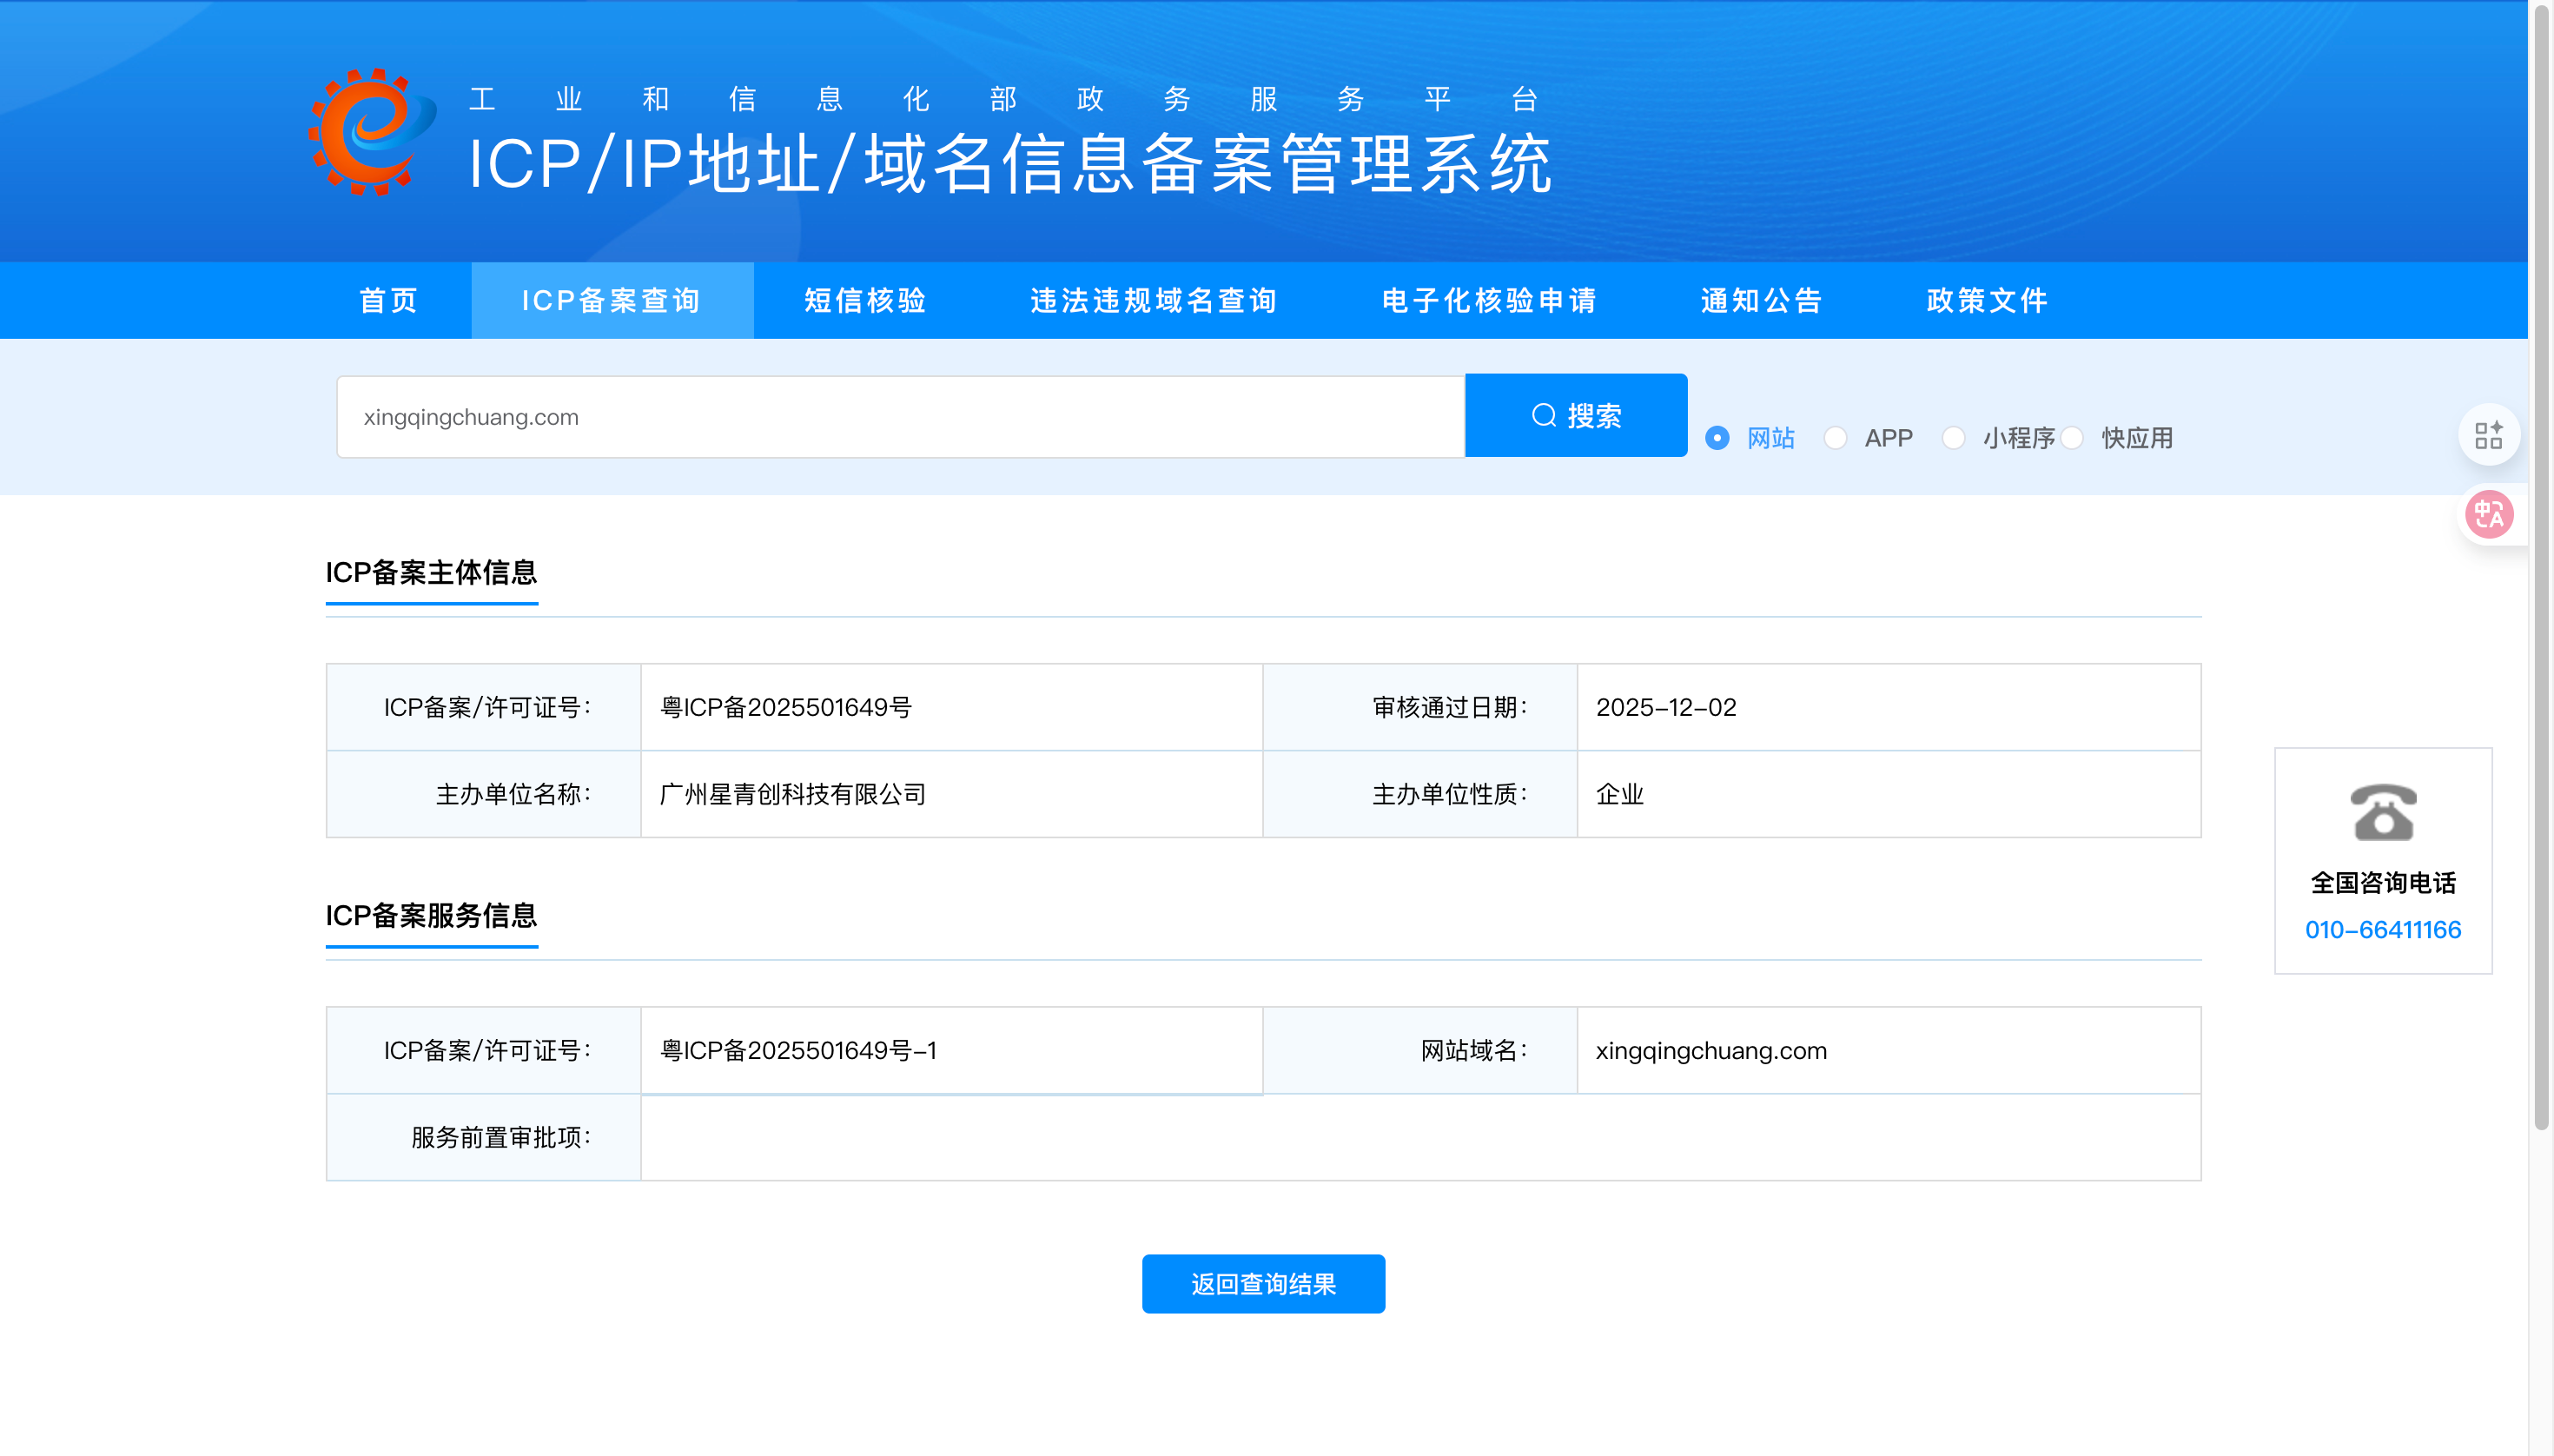The image size is (2554, 1456).
Task: Open the 政策文件 tab
Action: (1987, 300)
